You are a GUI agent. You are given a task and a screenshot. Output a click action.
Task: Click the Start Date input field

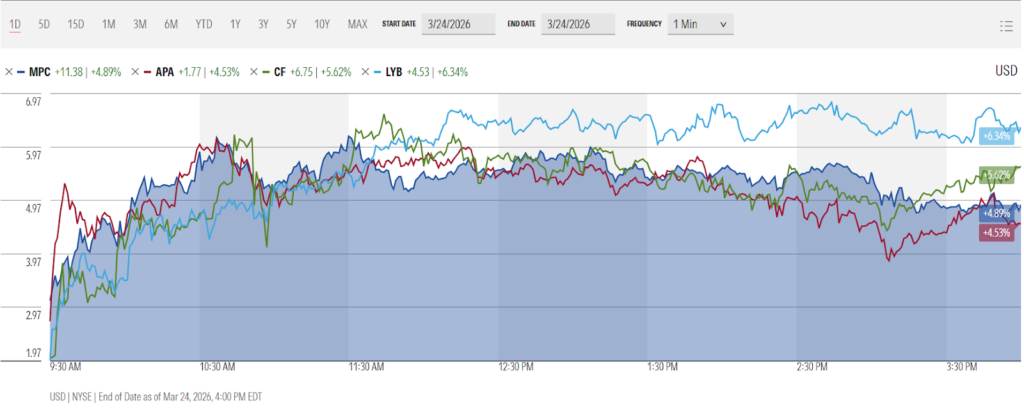pos(458,23)
